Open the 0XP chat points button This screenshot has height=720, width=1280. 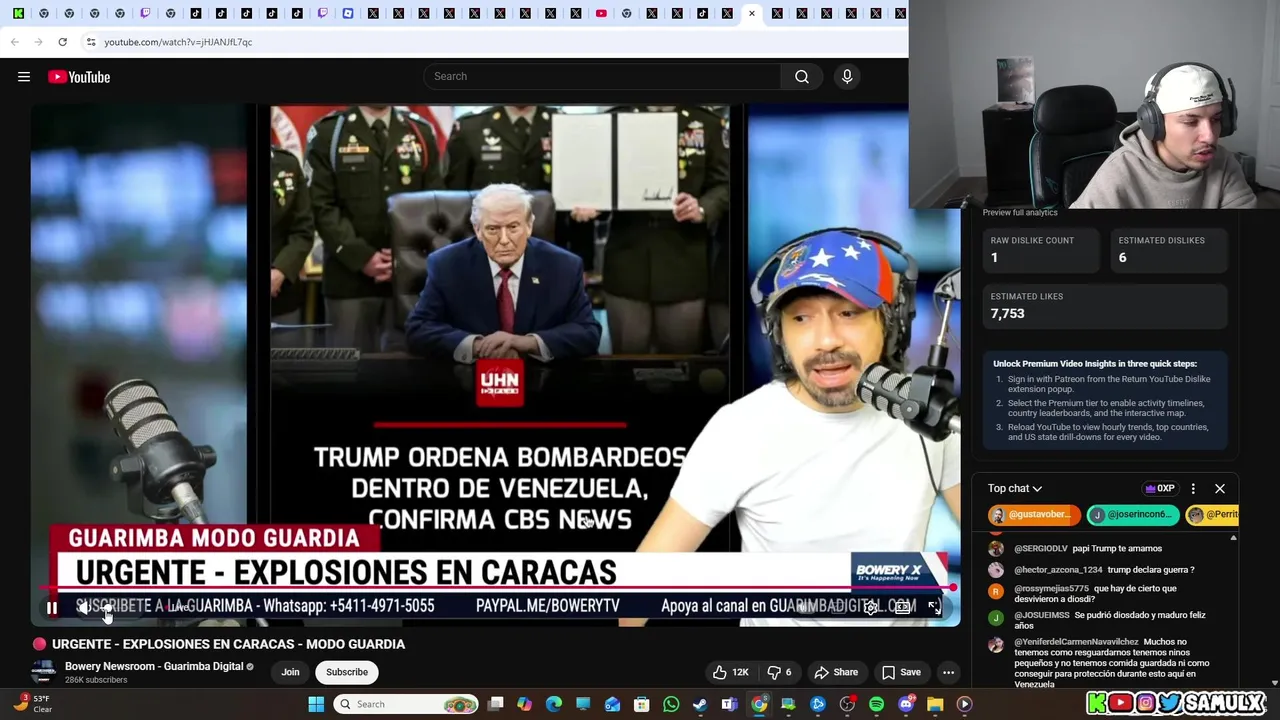point(1160,489)
